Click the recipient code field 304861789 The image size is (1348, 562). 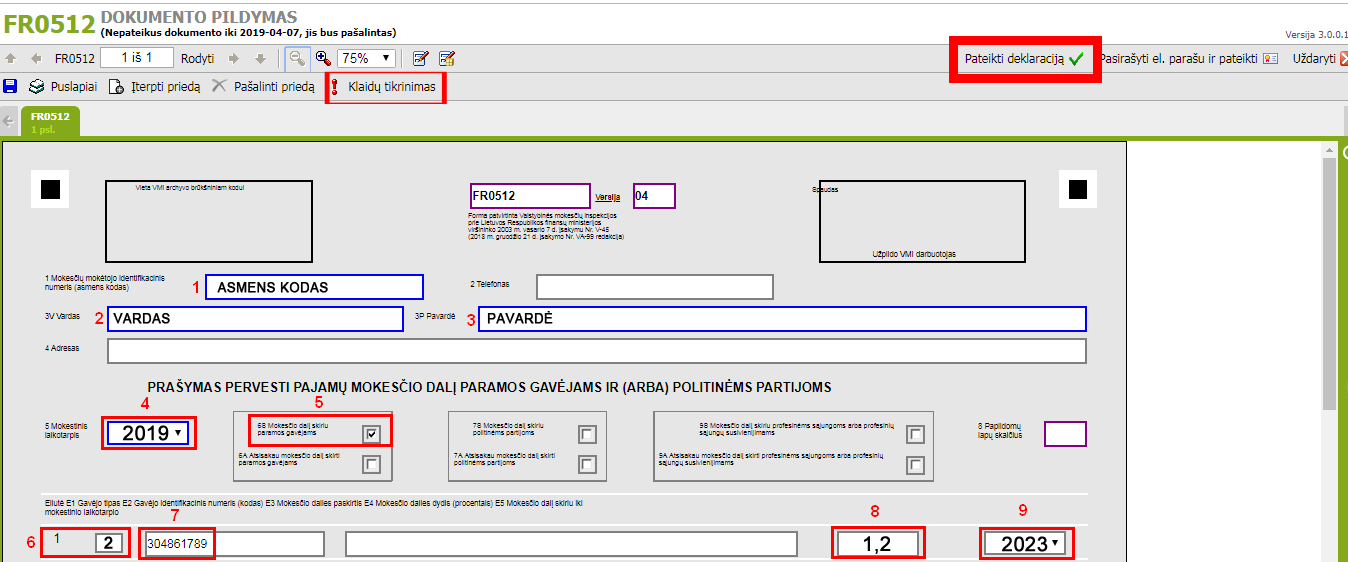(x=234, y=544)
